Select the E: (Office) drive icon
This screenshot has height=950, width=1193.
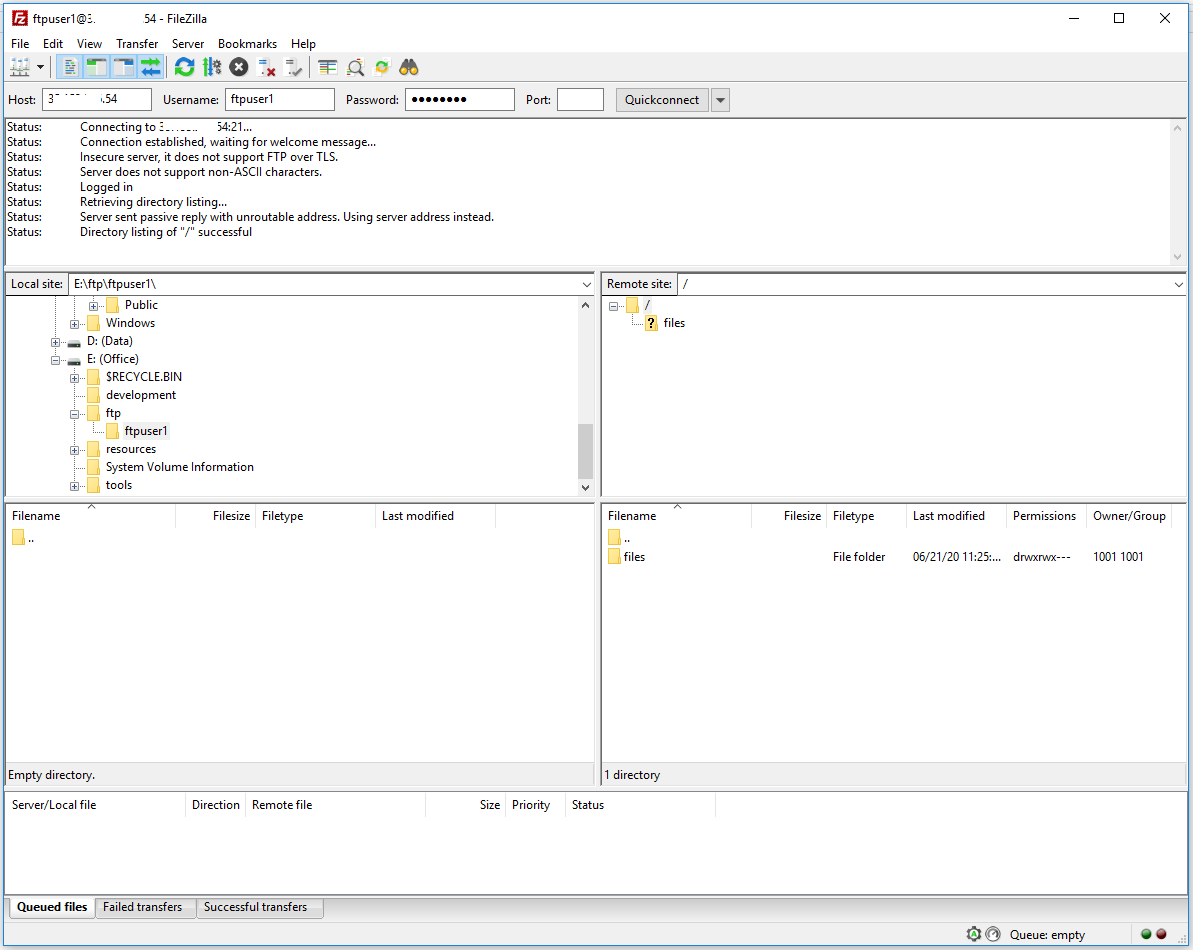(x=74, y=360)
